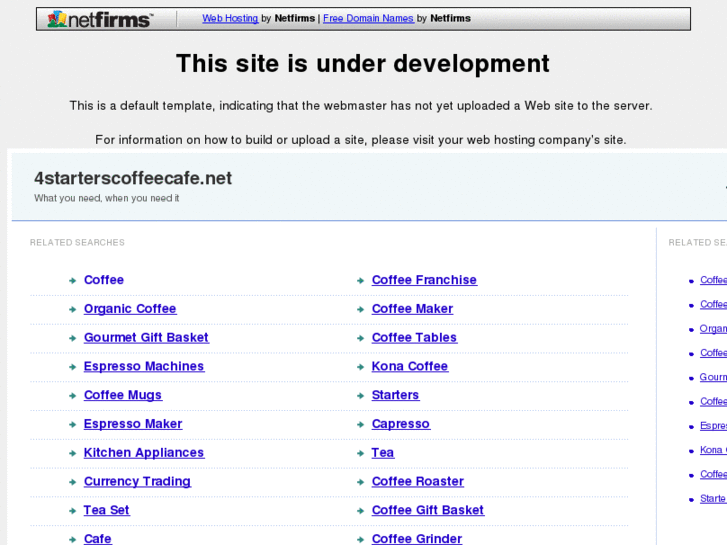Open the Currency Trading link
Viewport: 727px width, 545px height.
pyautogui.click(x=137, y=481)
